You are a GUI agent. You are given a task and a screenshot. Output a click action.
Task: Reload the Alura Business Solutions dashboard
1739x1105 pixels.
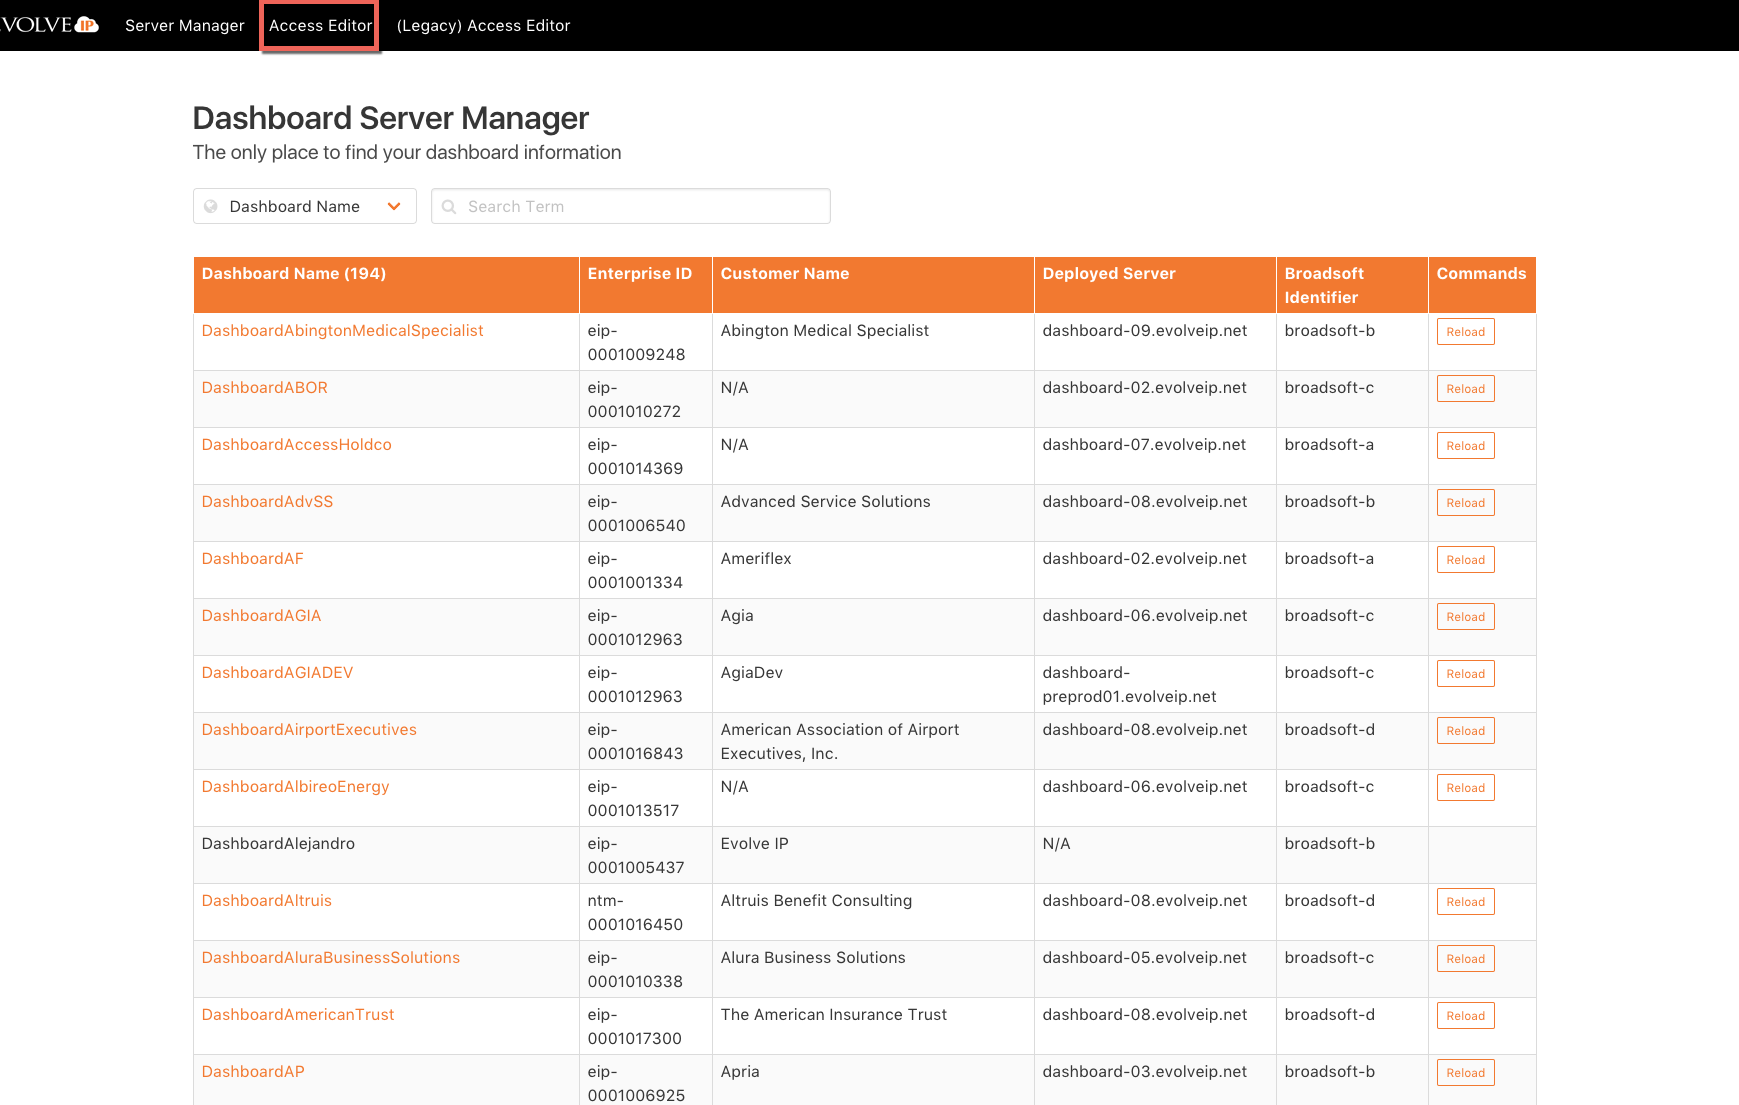(x=1465, y=959)
